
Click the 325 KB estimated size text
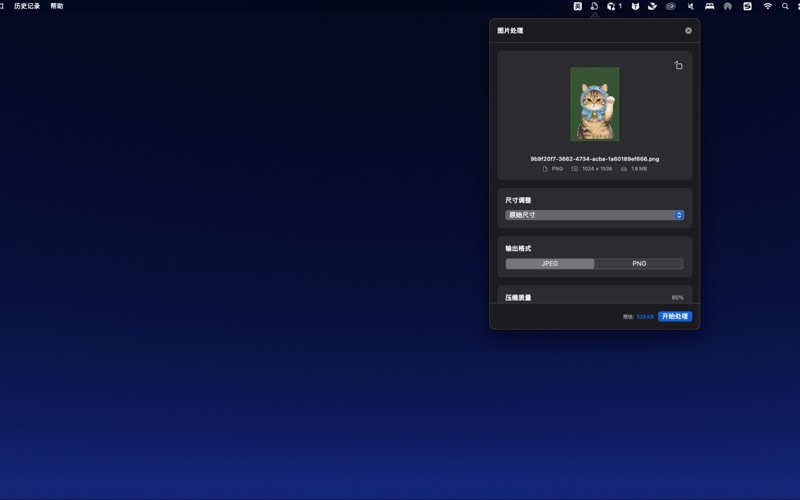(645, 317)
